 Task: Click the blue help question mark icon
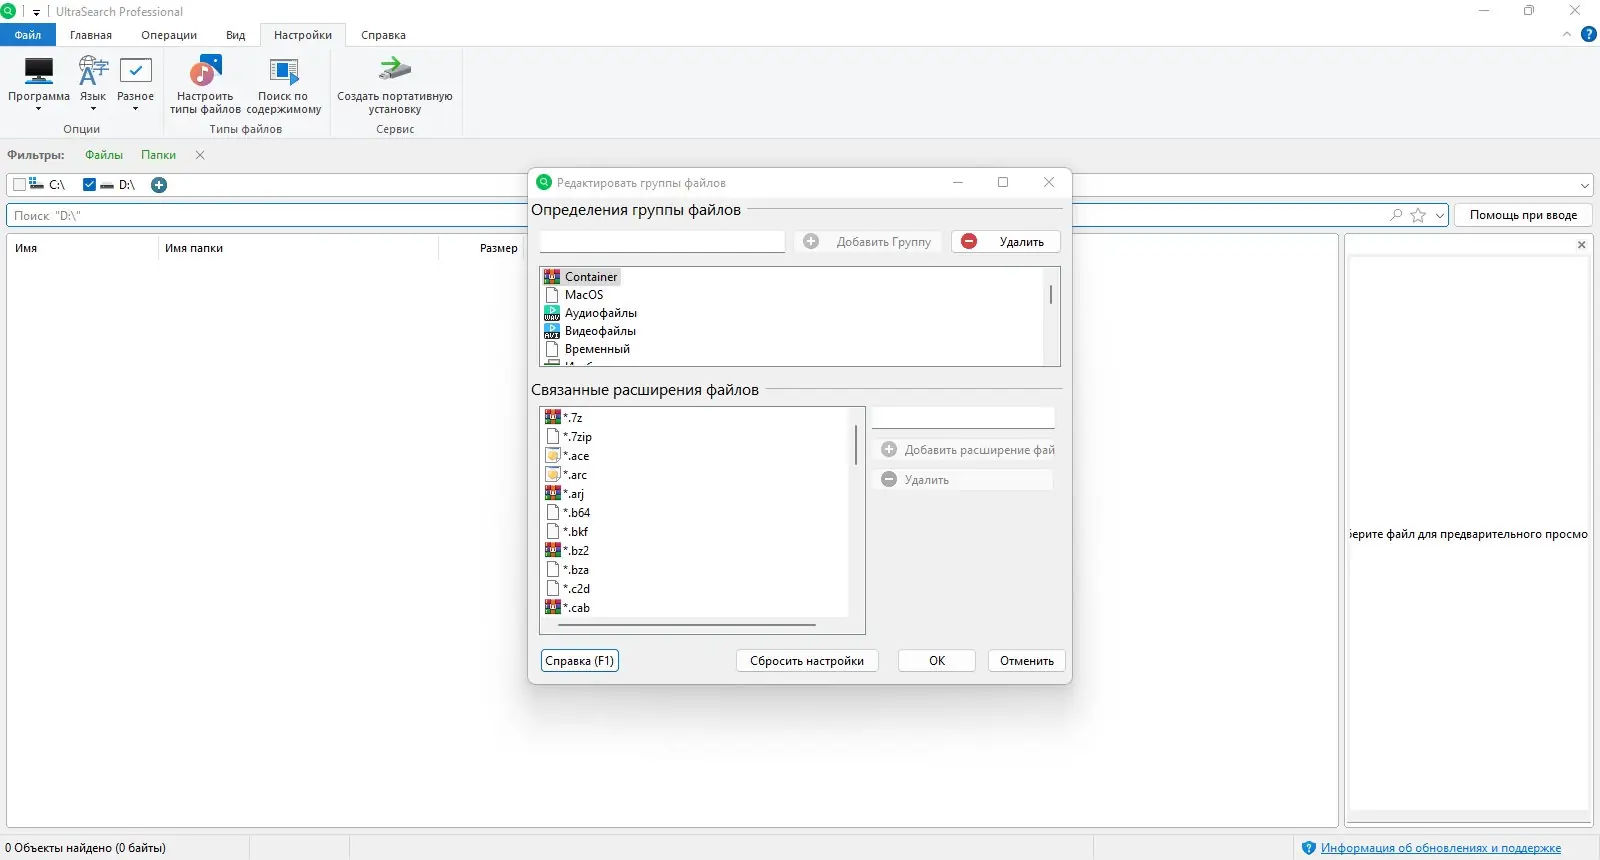(1588, 35)
